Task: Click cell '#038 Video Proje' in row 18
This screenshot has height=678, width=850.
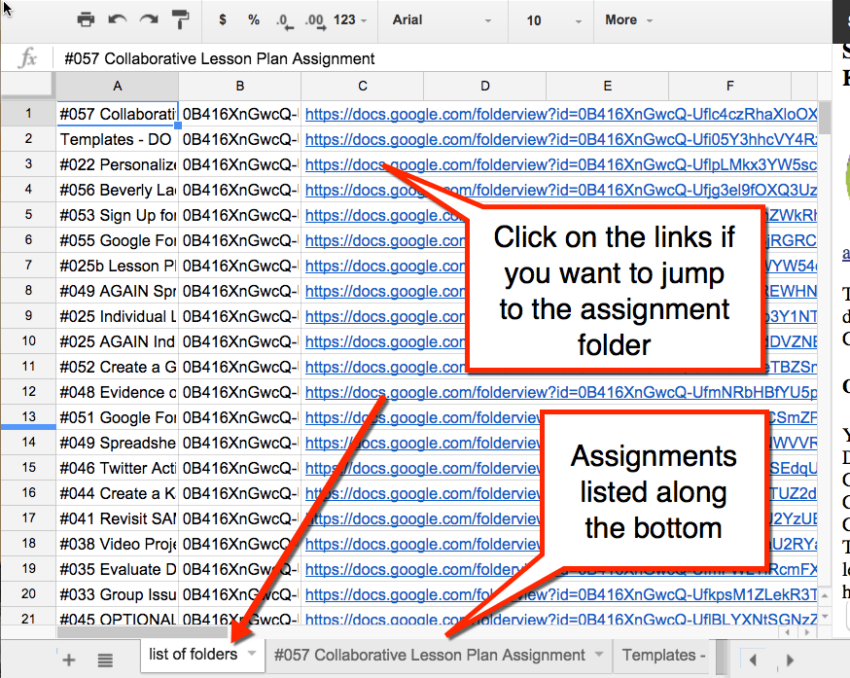Action: (117, 544)
